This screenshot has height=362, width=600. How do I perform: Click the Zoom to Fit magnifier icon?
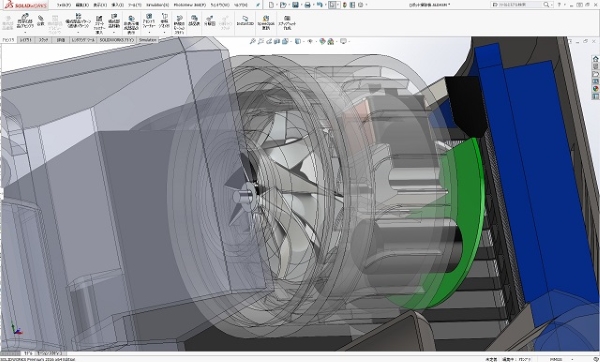(x=253, y=41)
